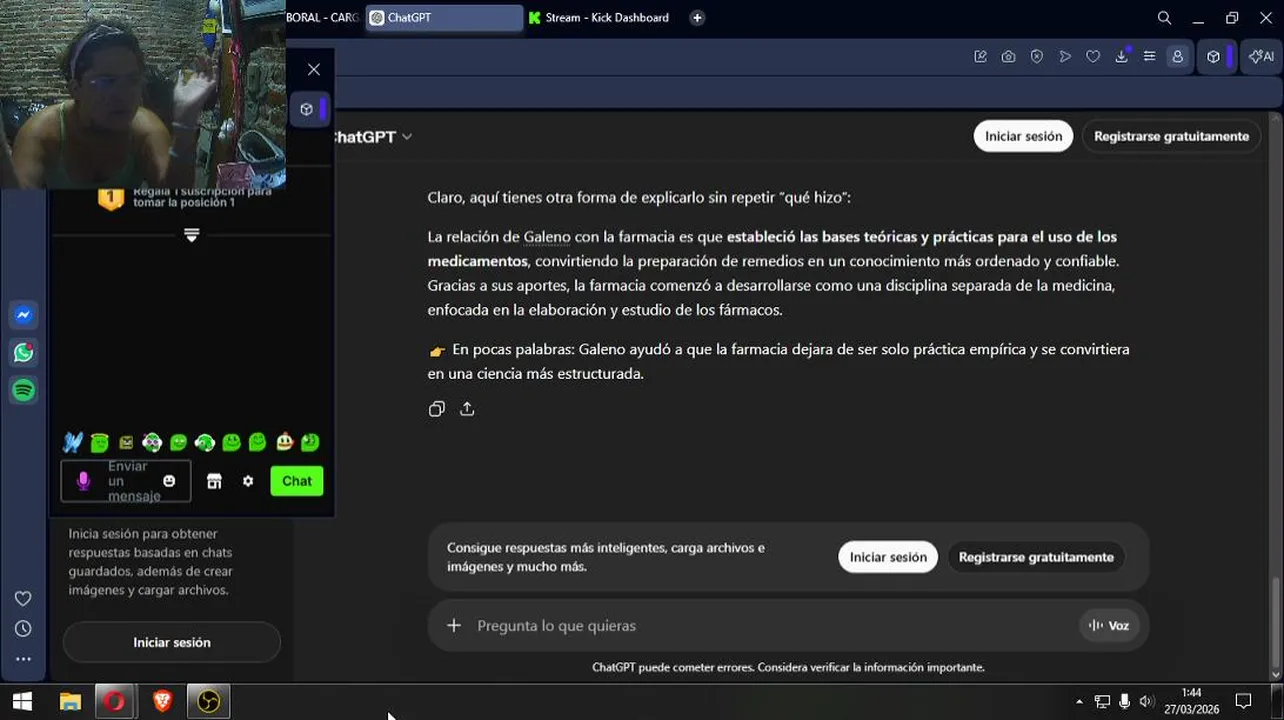Share the ChatGPT response
Screen dimensions: 1284x720
click(x=467, y=409)
